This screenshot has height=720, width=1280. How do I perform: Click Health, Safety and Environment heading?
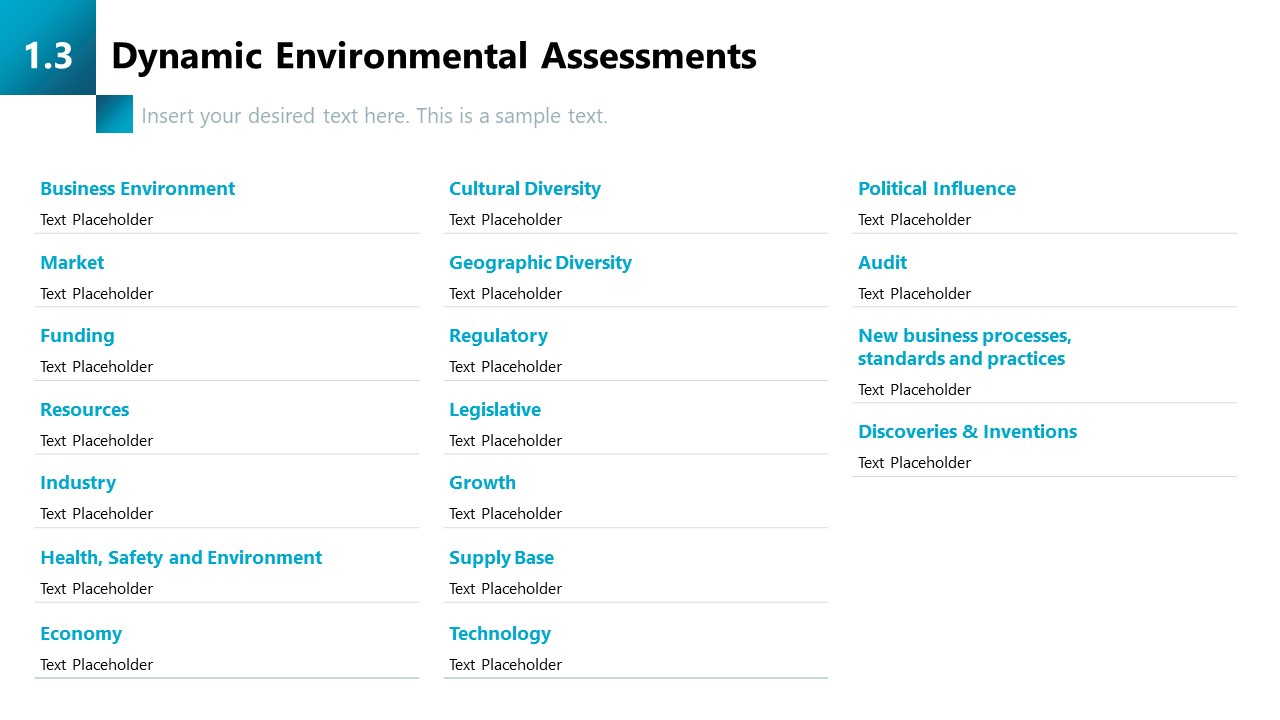point(181,558)
